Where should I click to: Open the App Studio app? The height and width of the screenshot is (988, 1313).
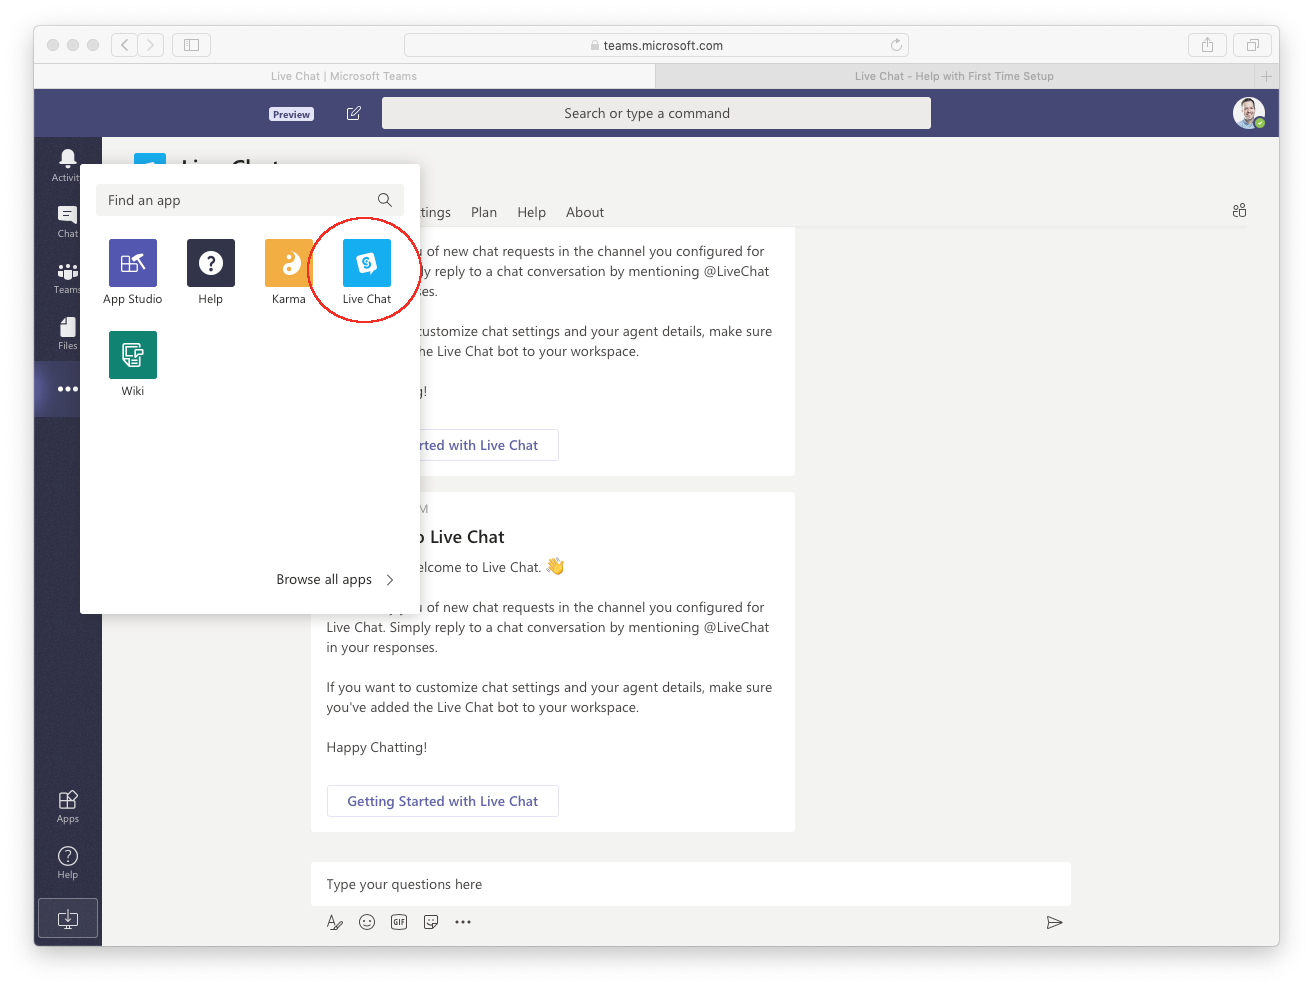tap(133, 263)
